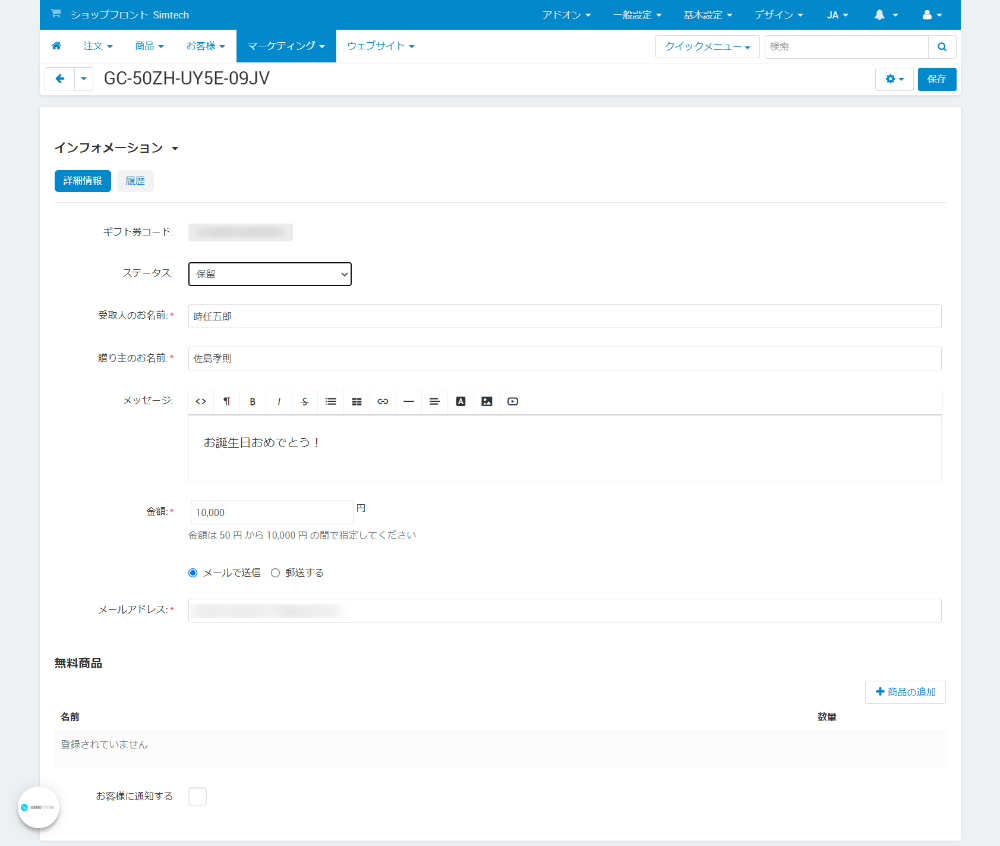
Task: Click the メールアドレス input field
Action: 564,611
